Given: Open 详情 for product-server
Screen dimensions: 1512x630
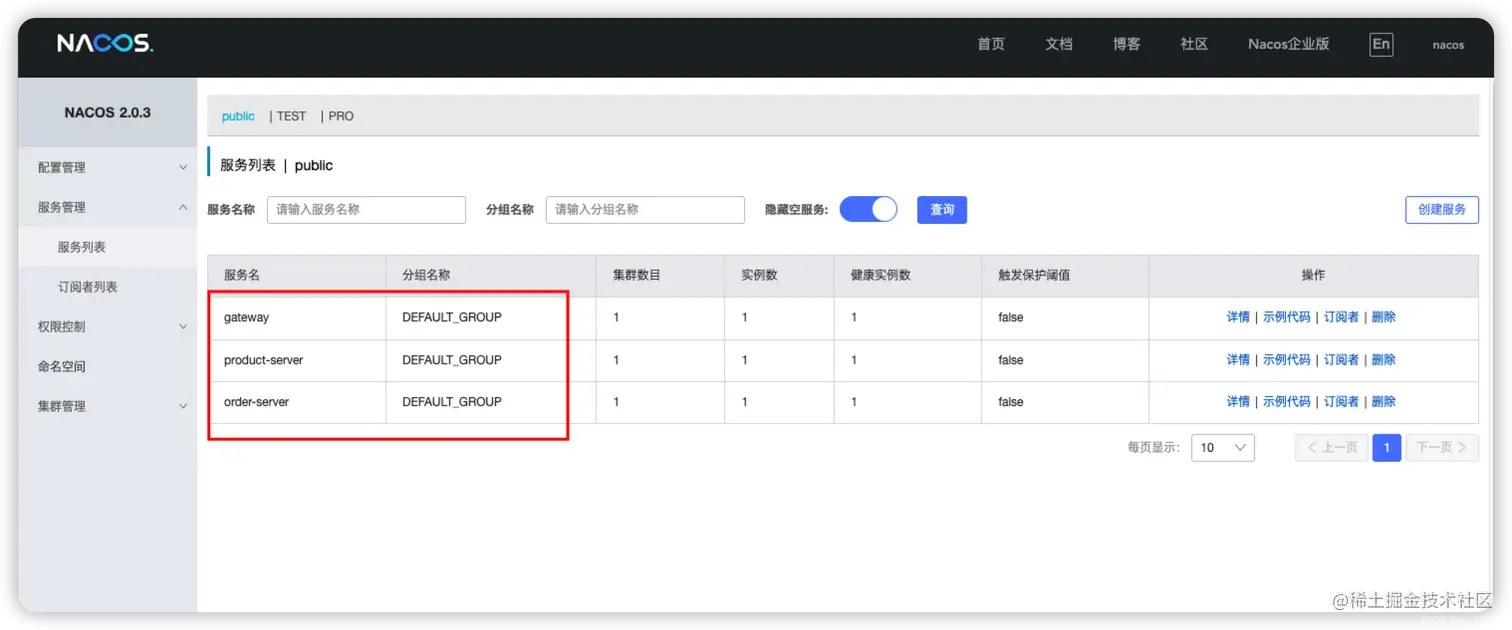Looking at the screenshot, I should [x=1238, y=360].
